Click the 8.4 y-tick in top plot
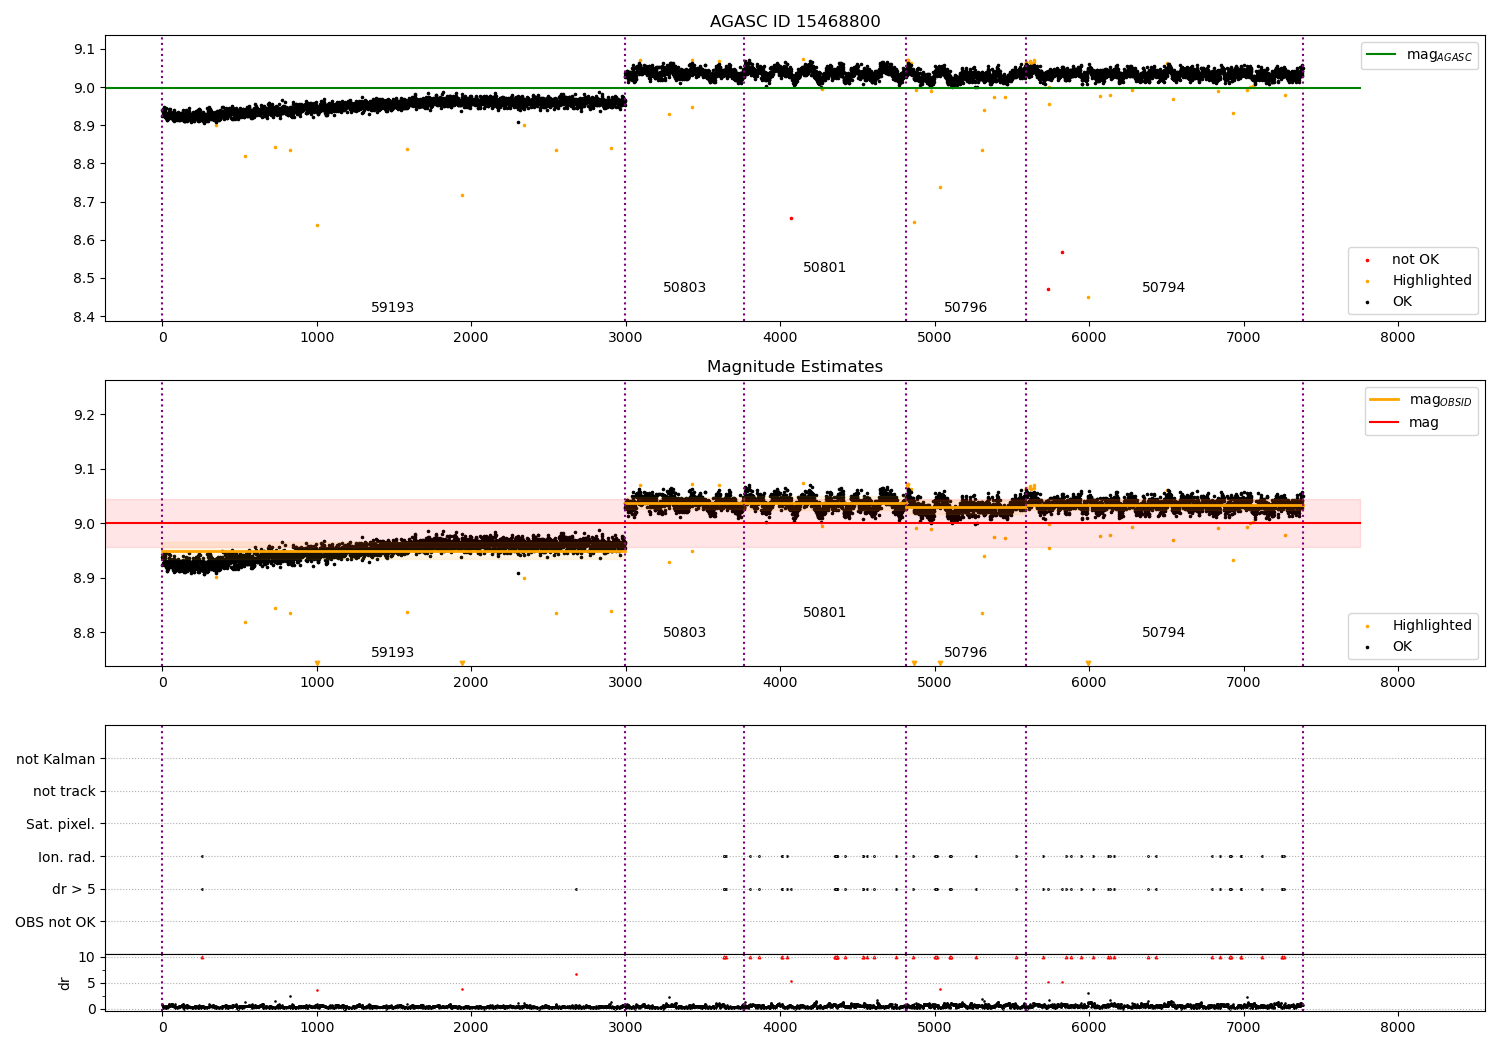The height and width of the screenshot is (1050, 1500). pos(84,317)
